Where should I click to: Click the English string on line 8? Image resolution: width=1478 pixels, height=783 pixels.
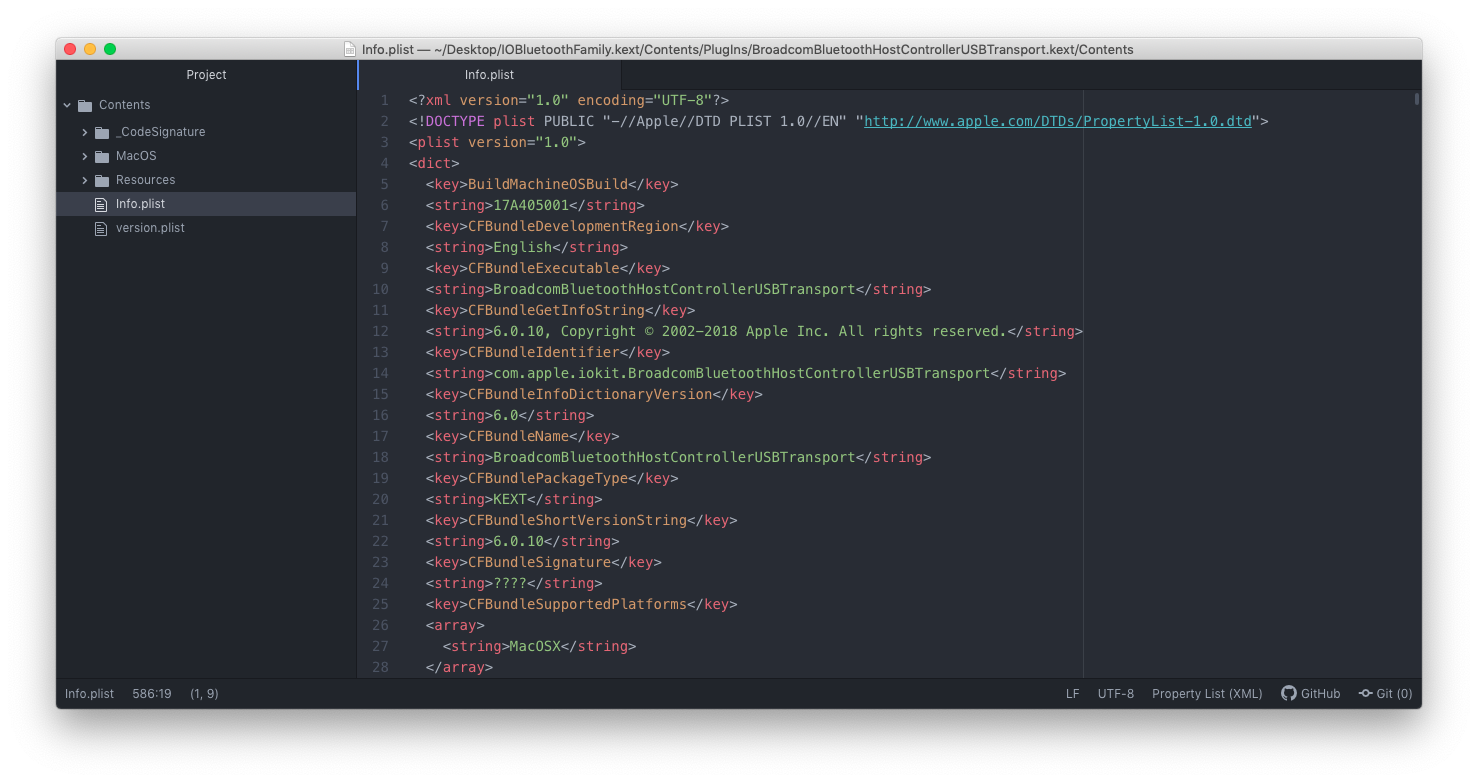(523, 247)
